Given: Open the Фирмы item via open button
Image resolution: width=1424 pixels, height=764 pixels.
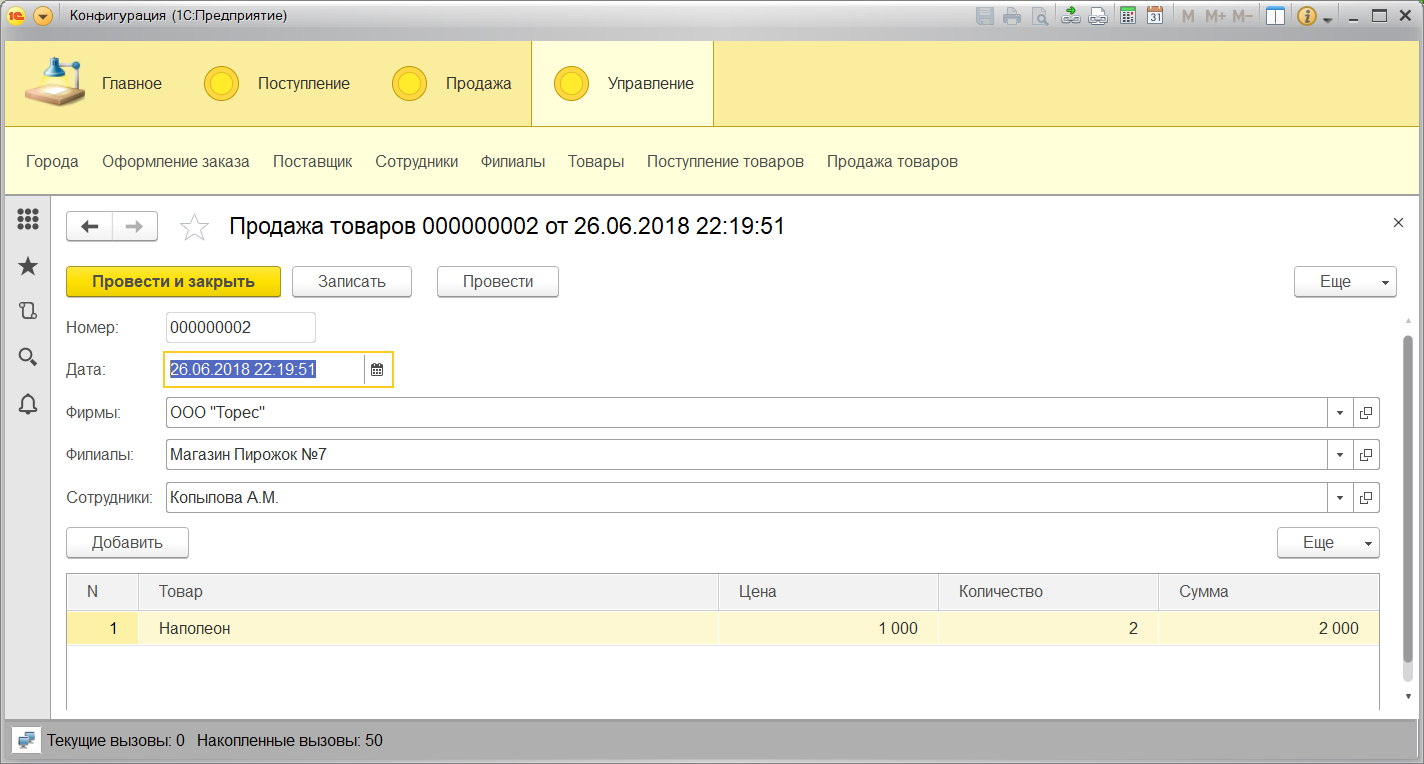Looking at the screenshot, I should [x=1366, y=412].
